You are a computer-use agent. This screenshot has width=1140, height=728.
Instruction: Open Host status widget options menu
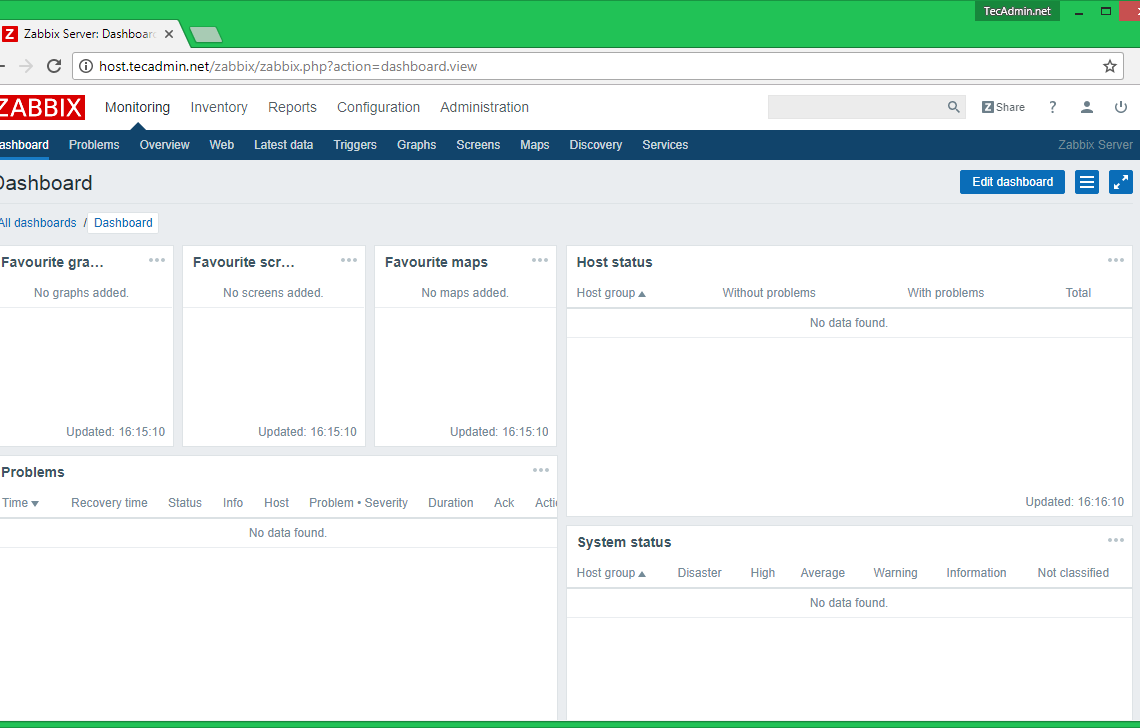[x=1116, y=261]
